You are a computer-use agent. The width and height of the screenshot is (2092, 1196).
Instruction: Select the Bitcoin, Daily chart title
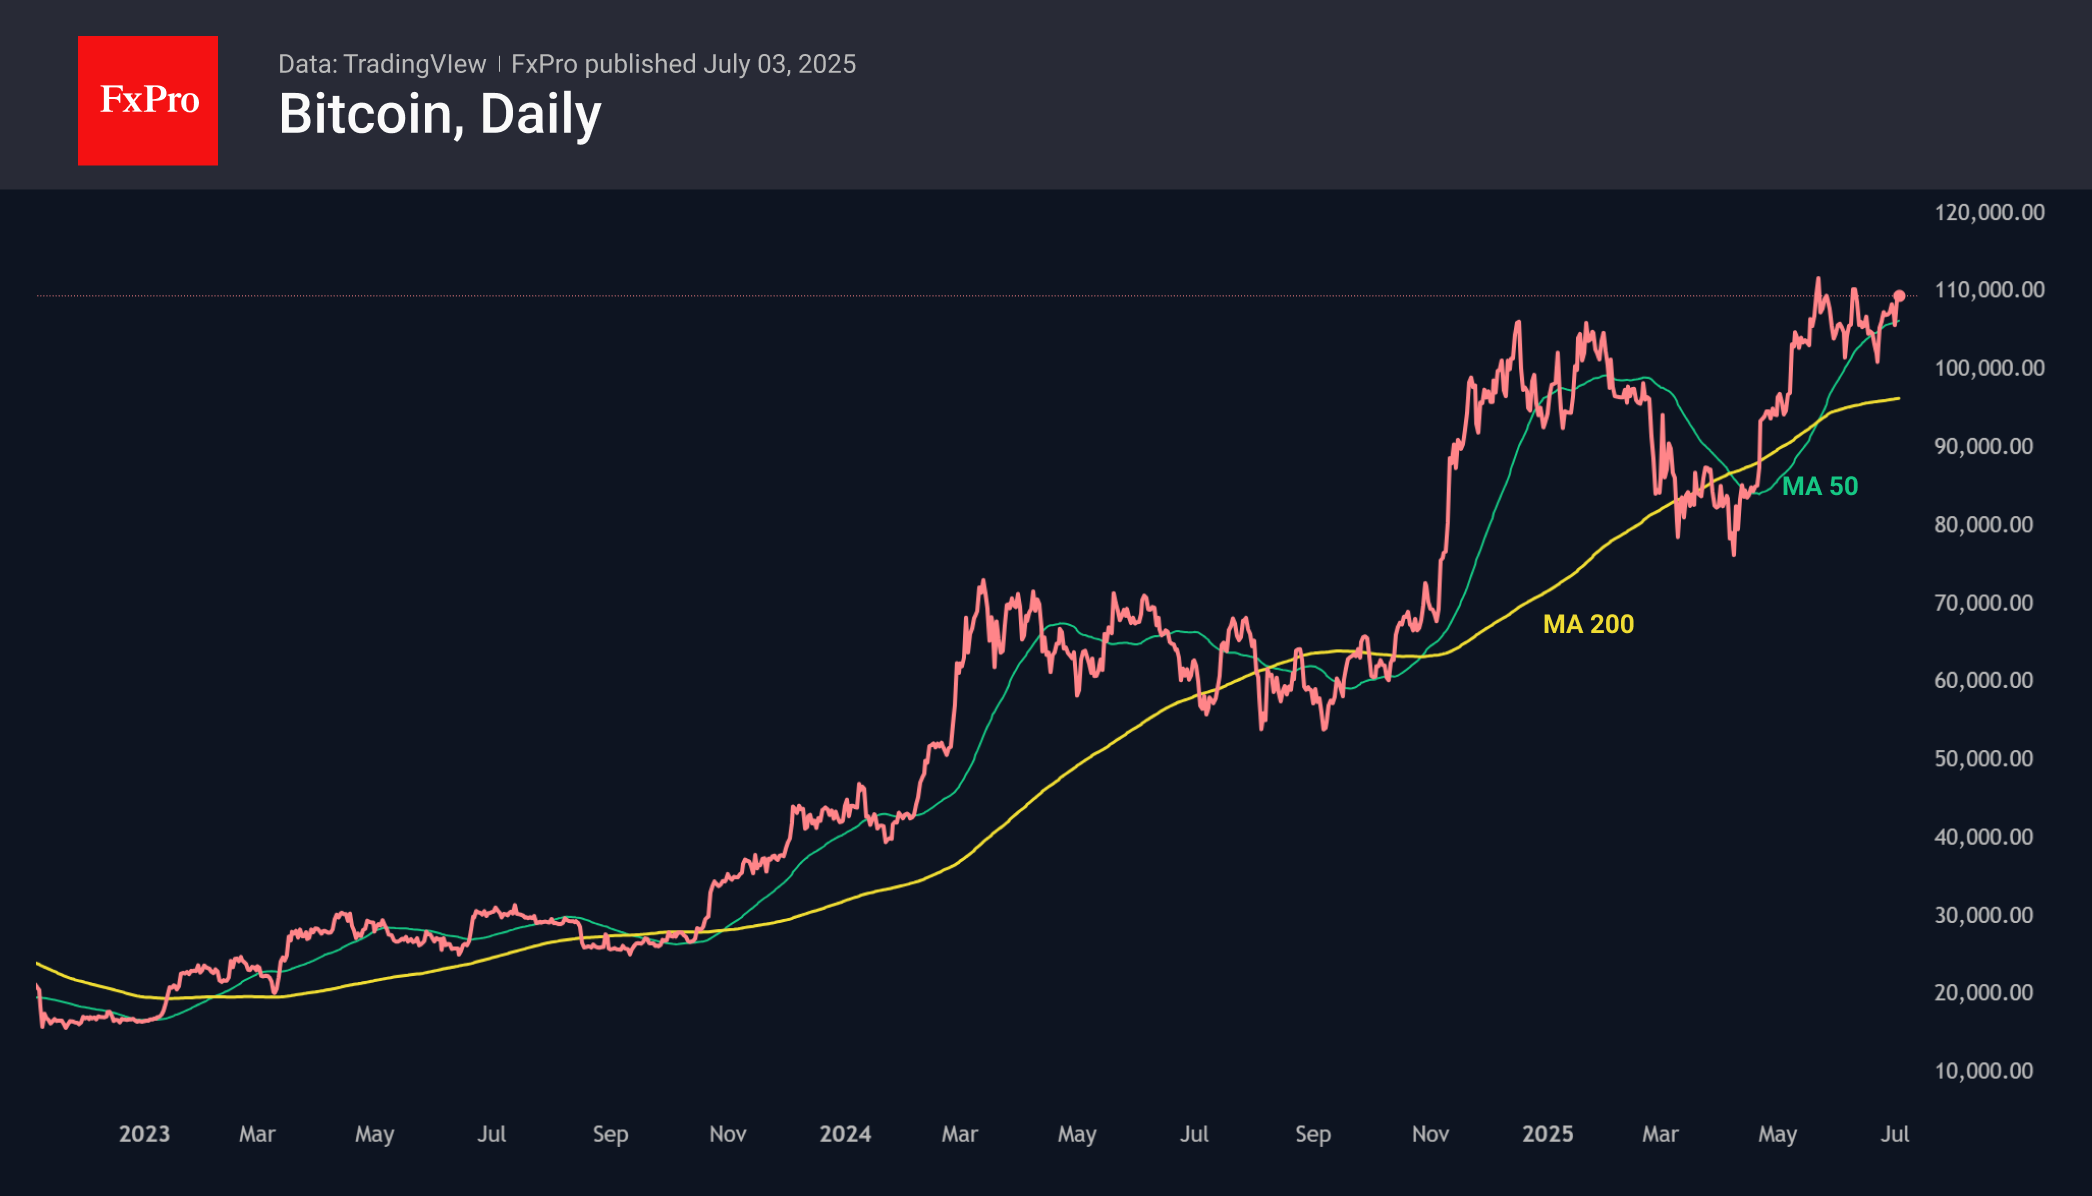(440, 114)
